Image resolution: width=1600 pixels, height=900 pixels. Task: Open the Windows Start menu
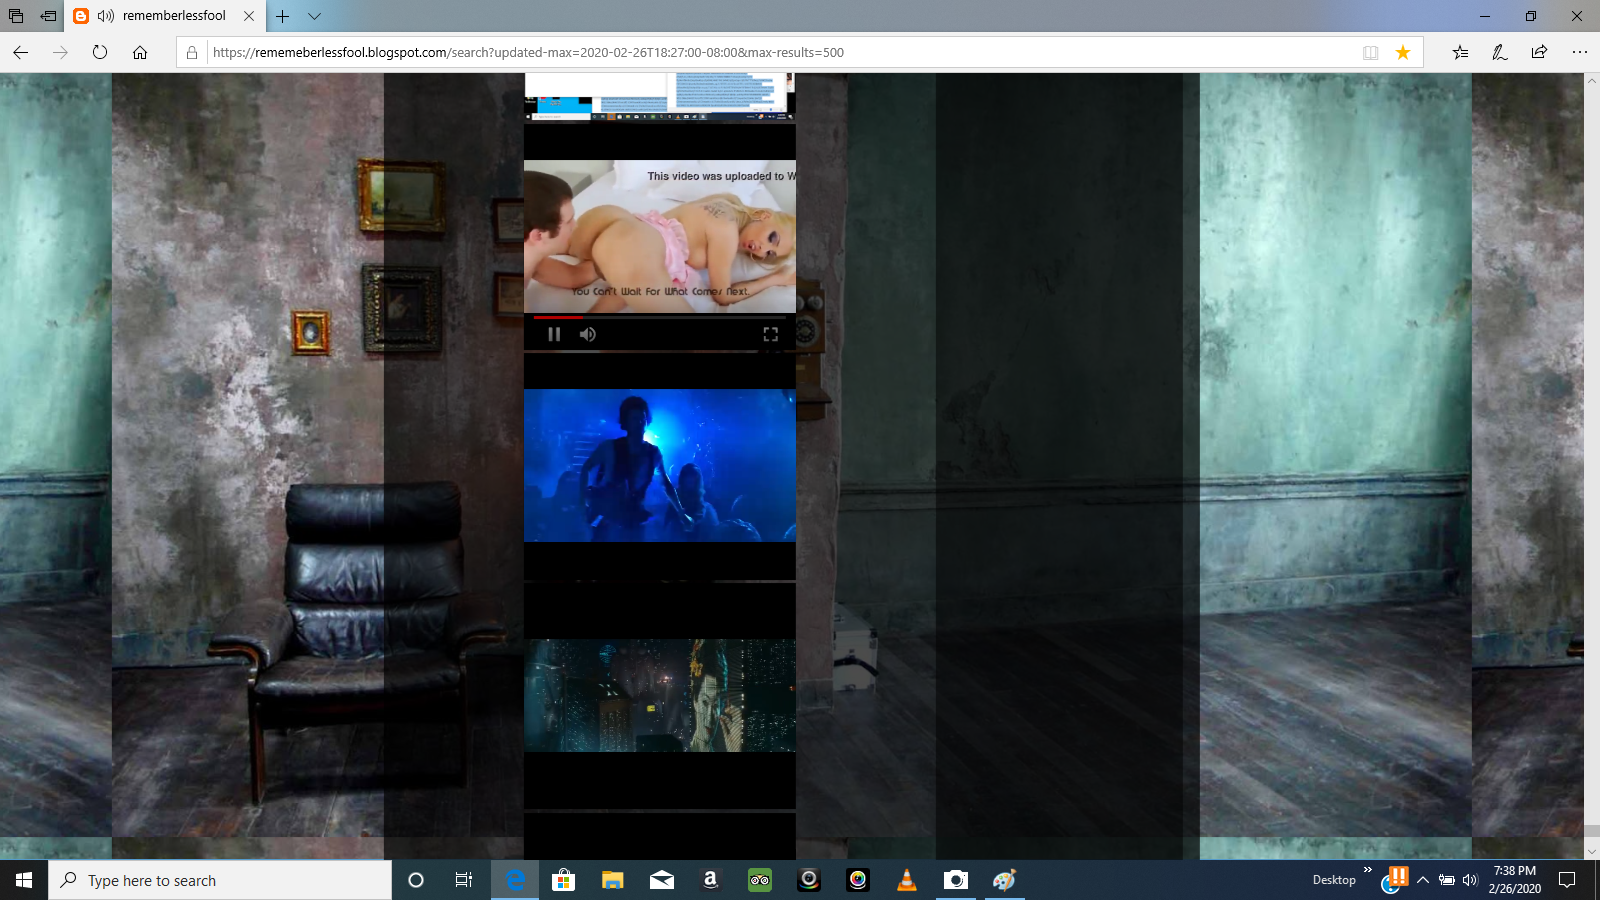tap(24, 880)
